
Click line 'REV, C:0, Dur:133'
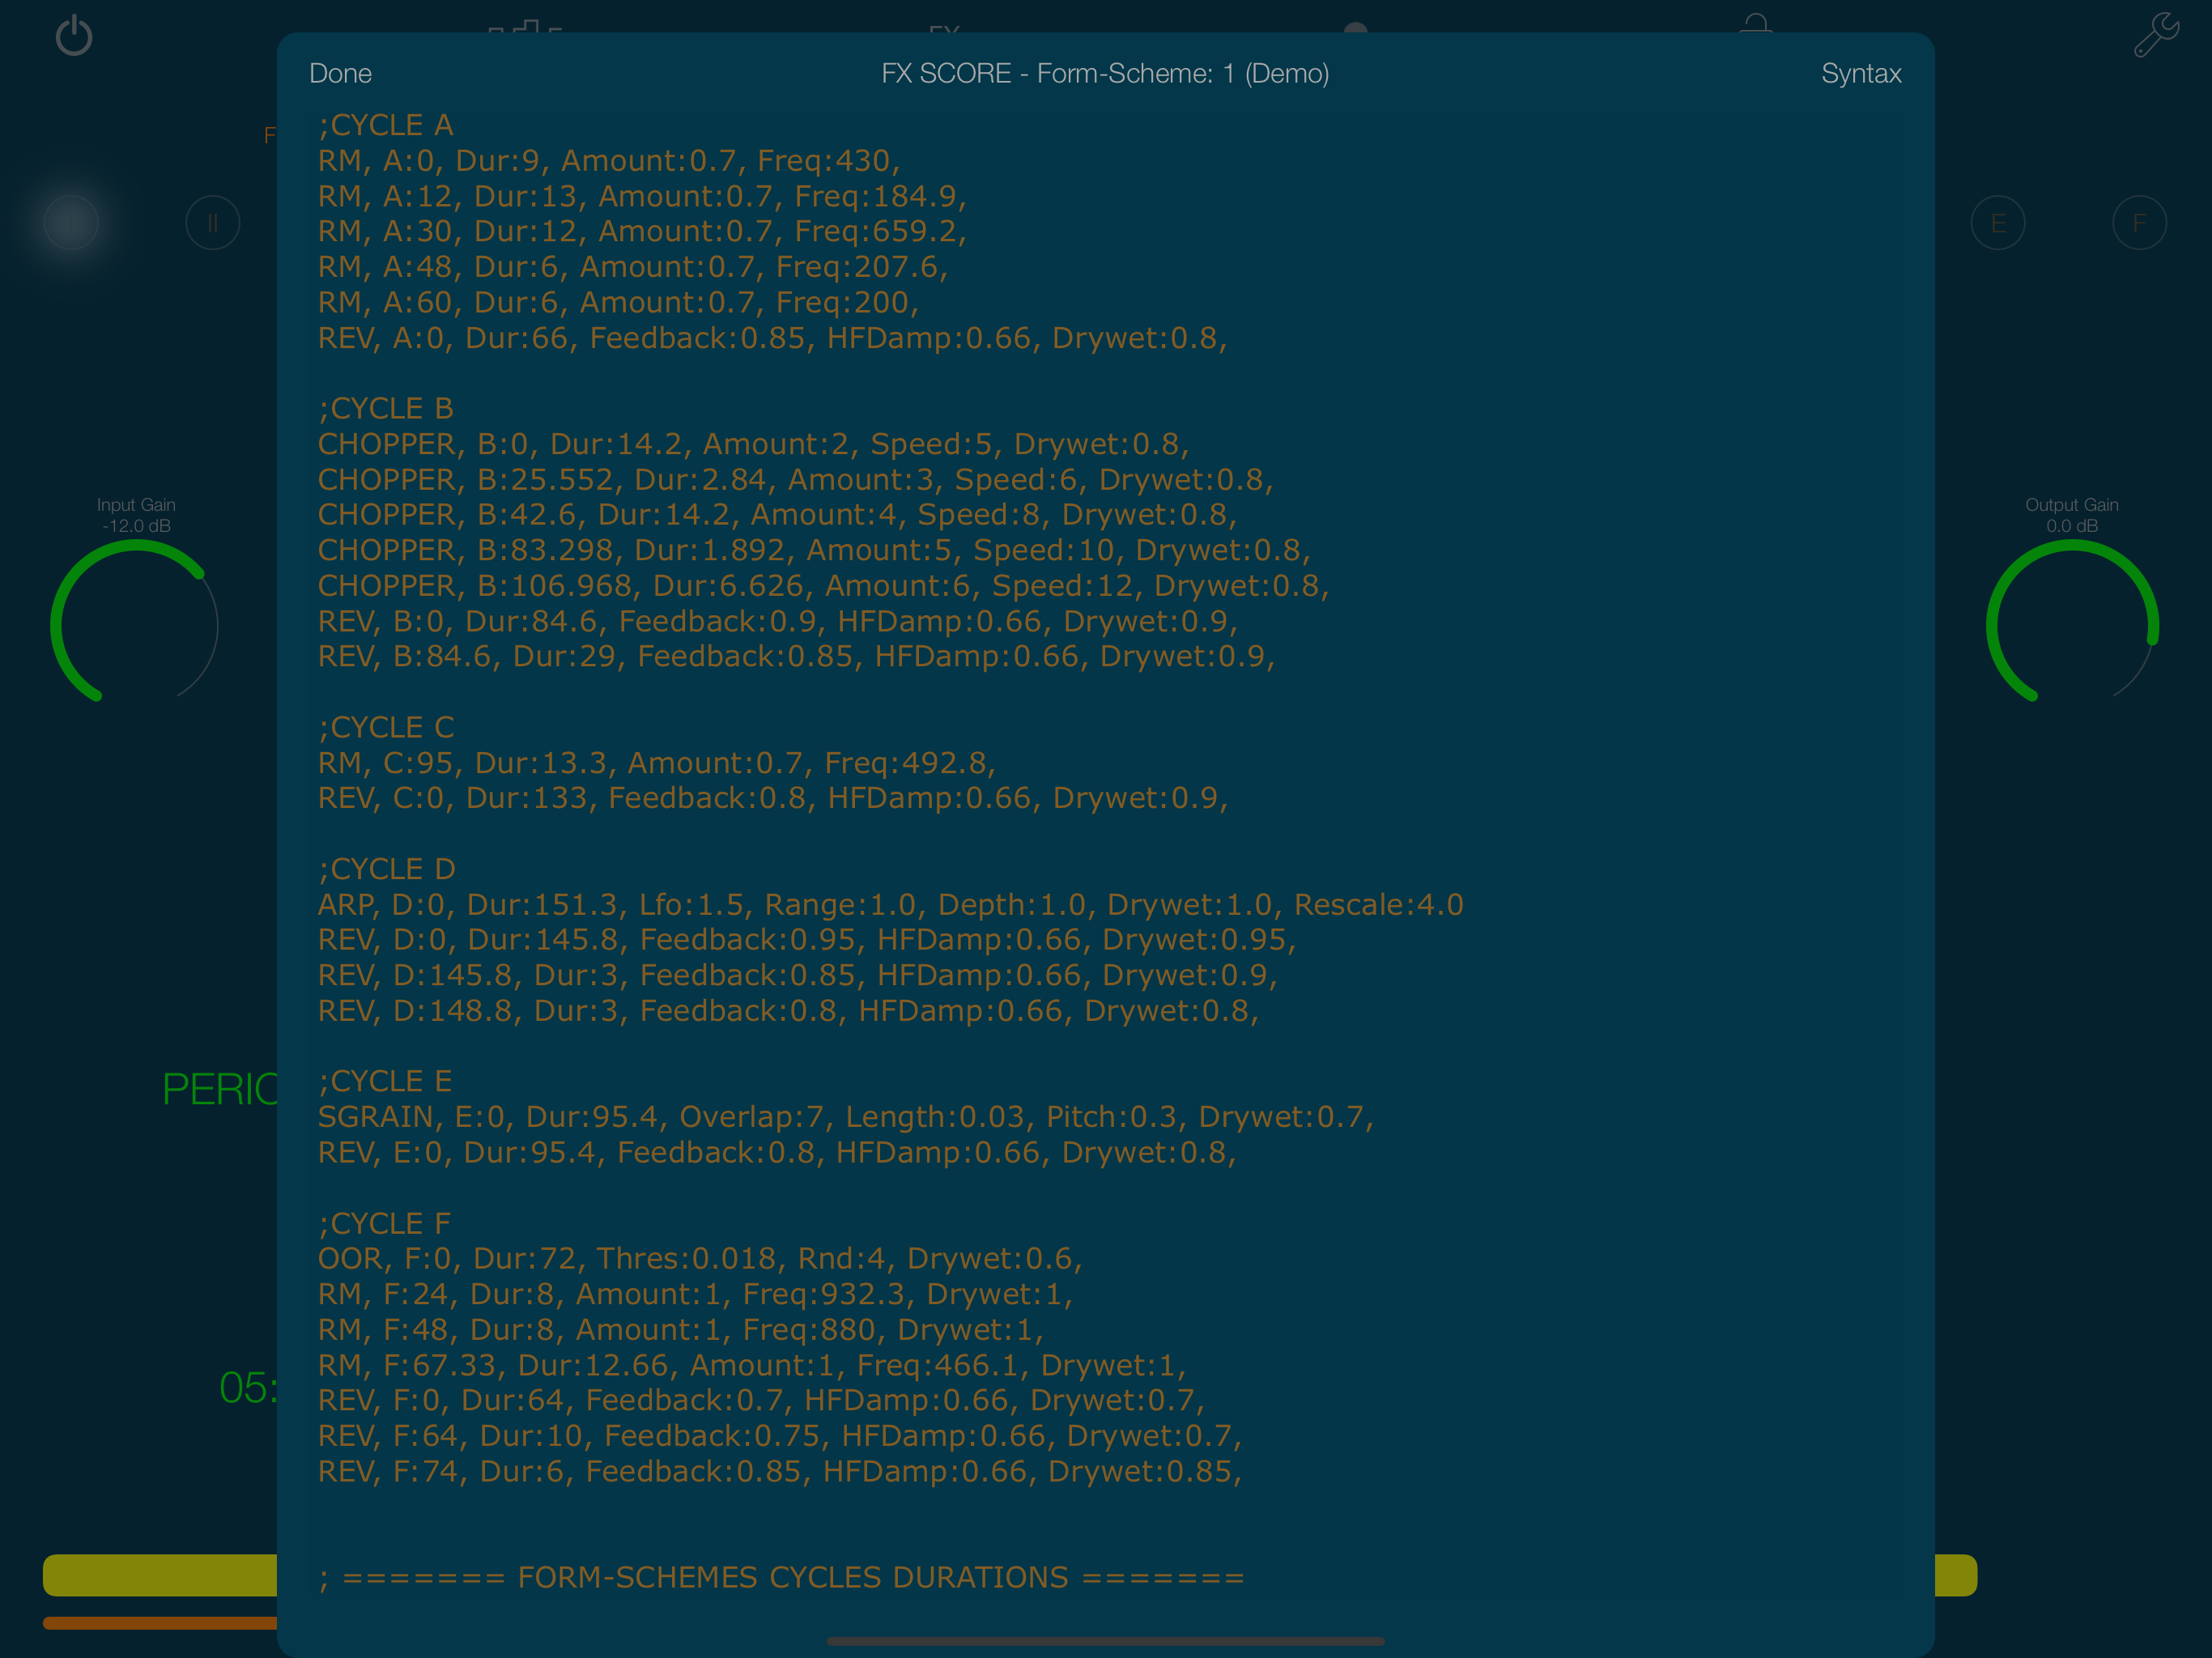click(x=773, y=798)
